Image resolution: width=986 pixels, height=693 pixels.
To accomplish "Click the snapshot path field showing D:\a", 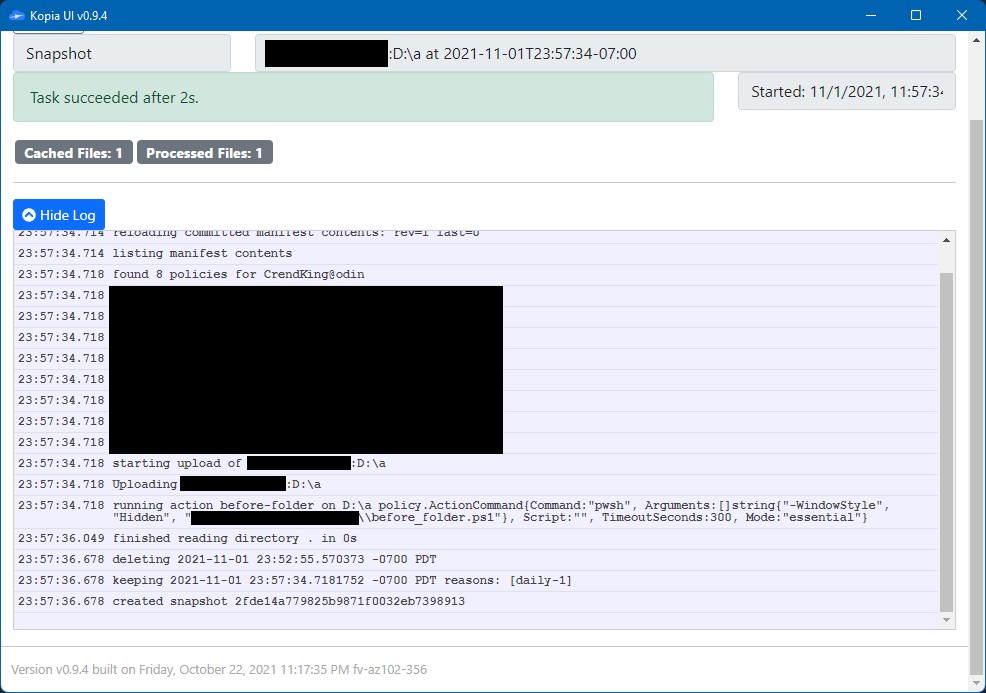I will 605,52.
